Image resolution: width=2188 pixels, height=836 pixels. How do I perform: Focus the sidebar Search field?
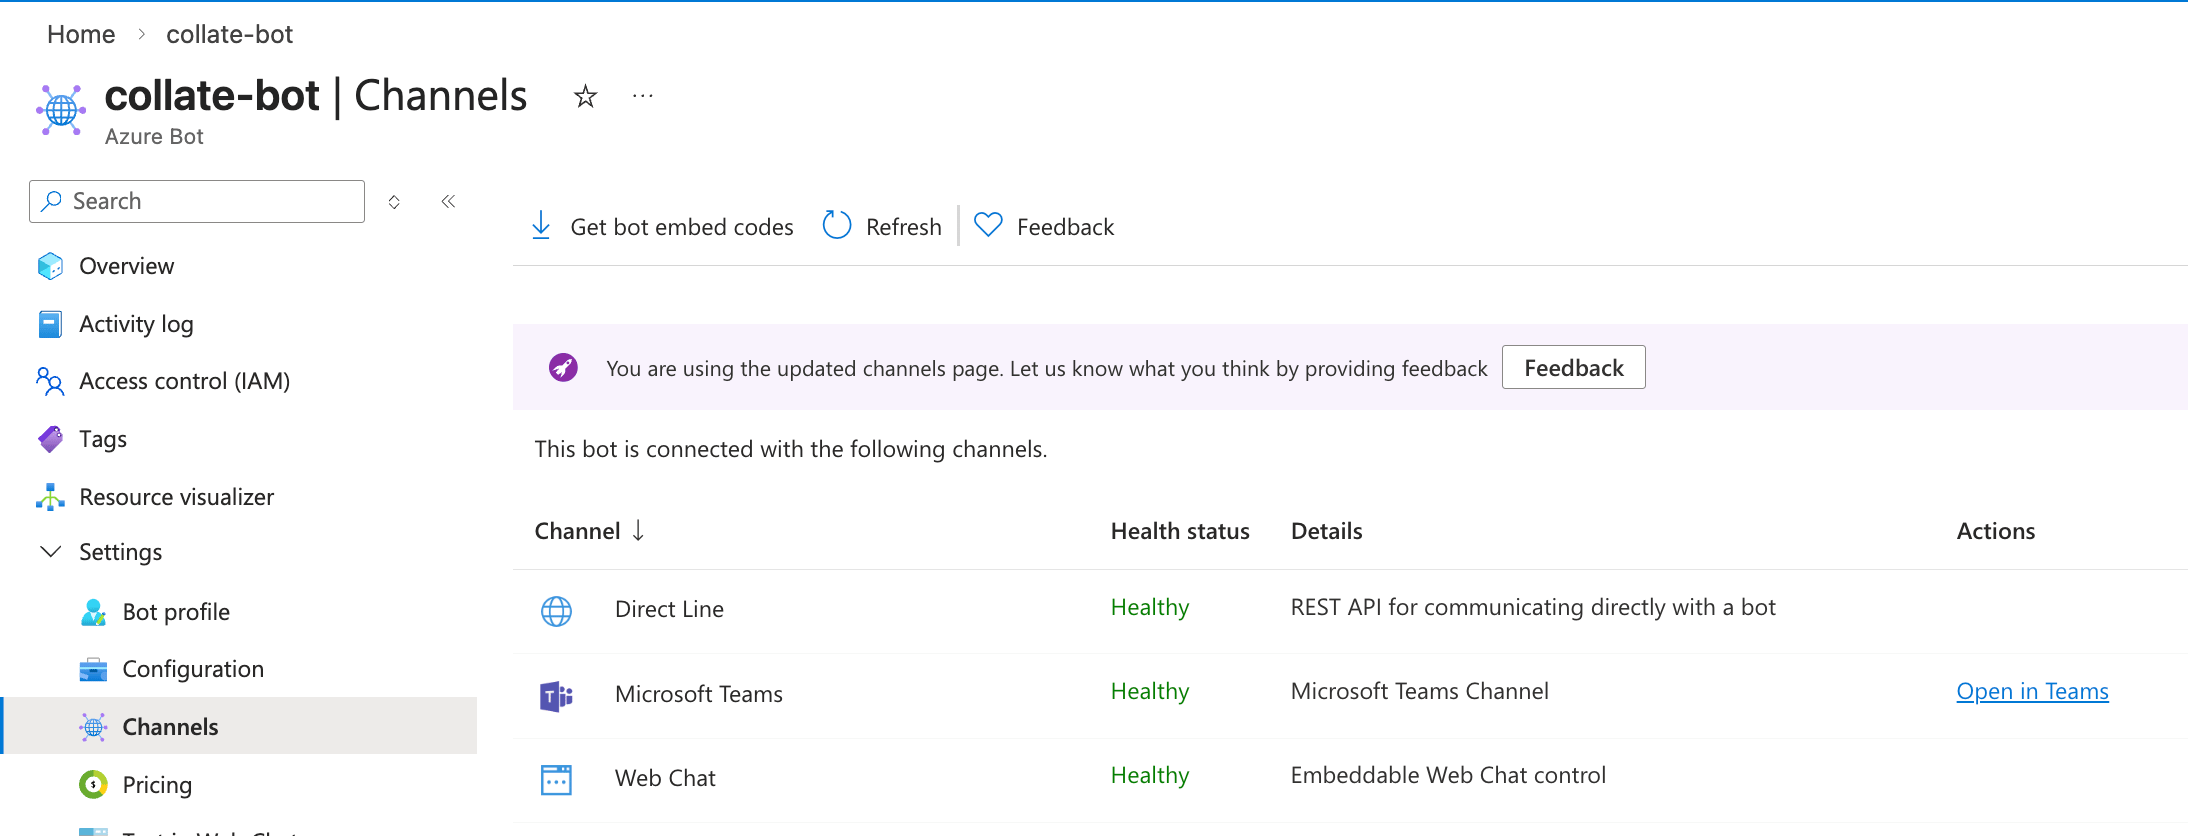[197, 201]
